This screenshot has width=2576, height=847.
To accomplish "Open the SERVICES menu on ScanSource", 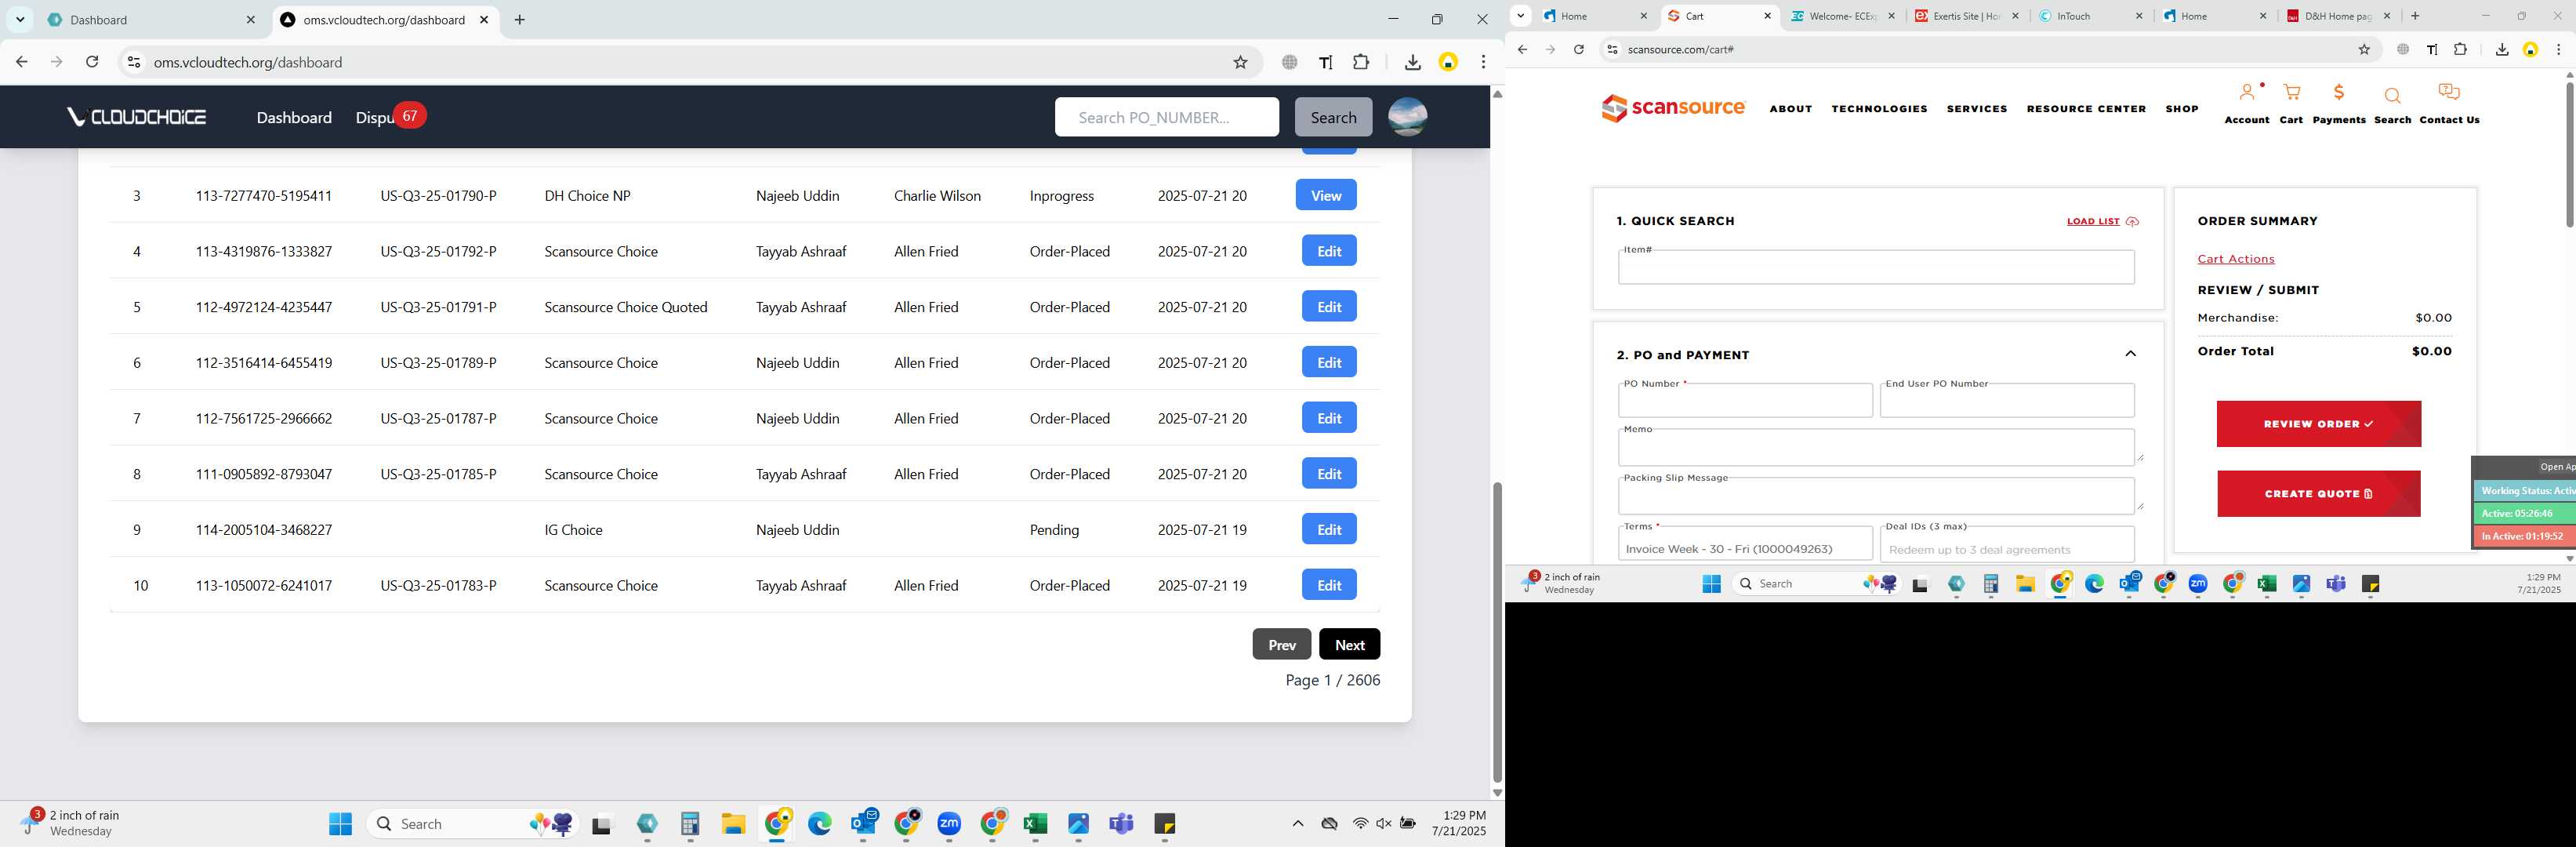I will coord(1976,109).
